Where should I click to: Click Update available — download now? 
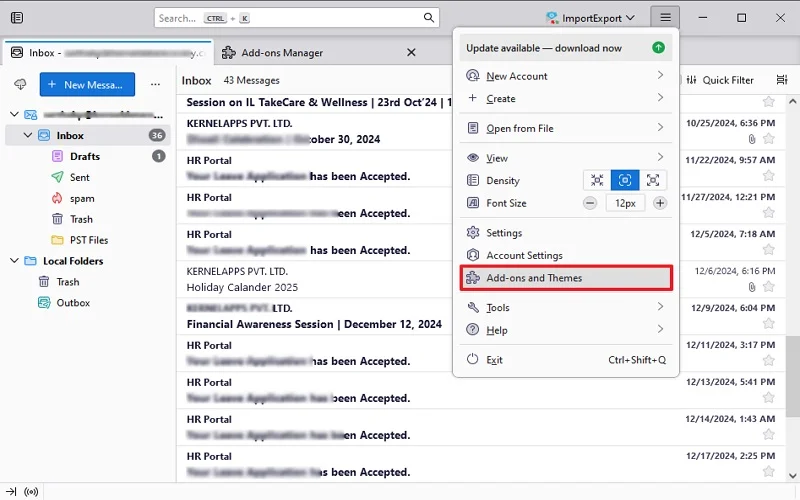click(566, 48)
